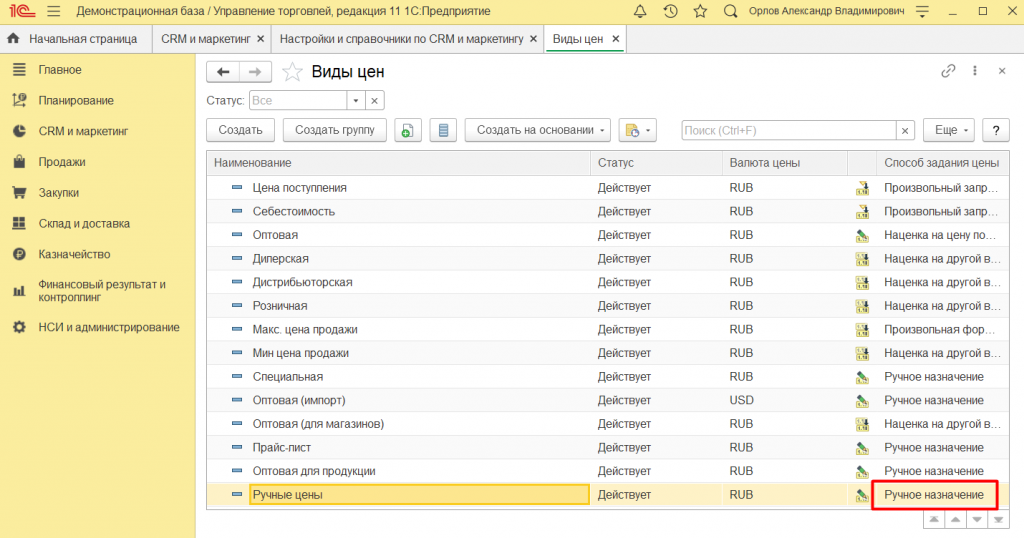
Task: Click the Создать button
Action: tap(240, 130)
